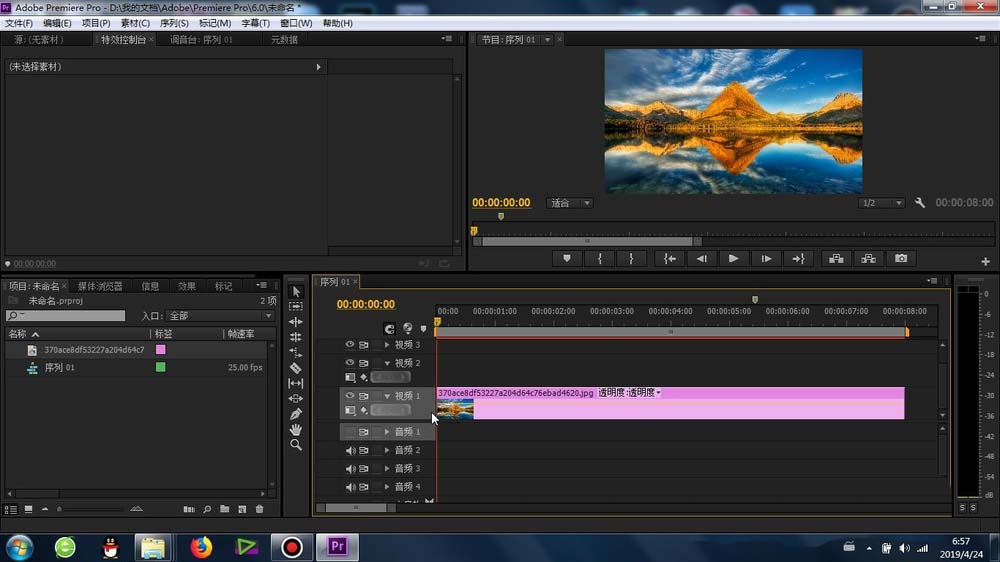Expand the 音频 1 track
The width and height of the screenshot is (1000, 562).
coord(387,432)
